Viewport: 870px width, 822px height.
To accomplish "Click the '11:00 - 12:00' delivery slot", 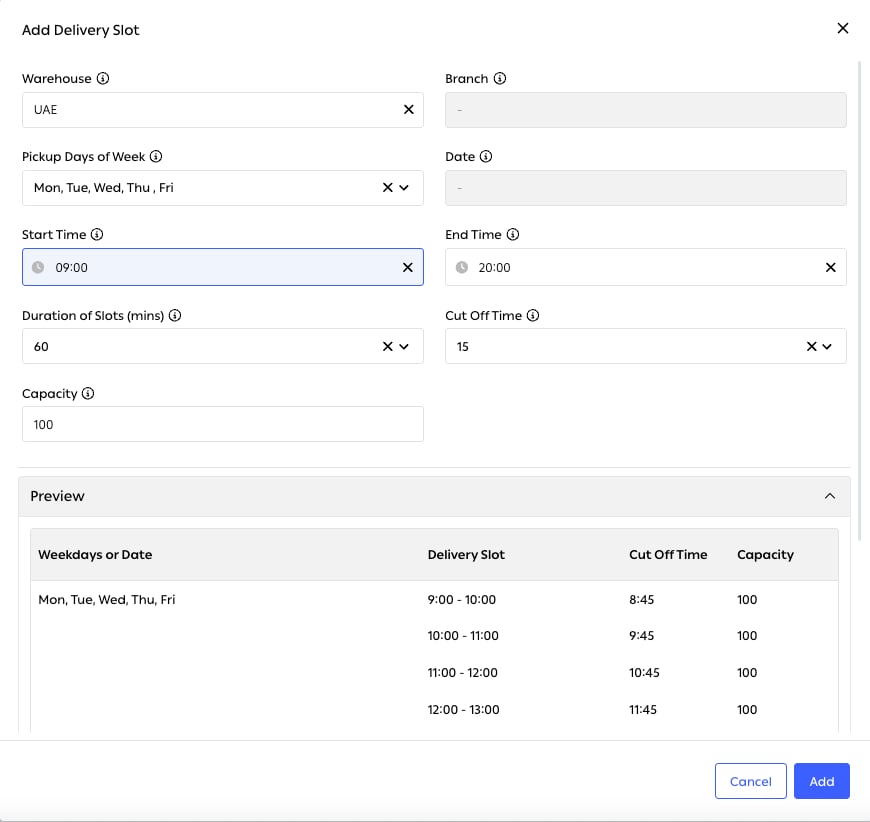I will tap(462, 672).
